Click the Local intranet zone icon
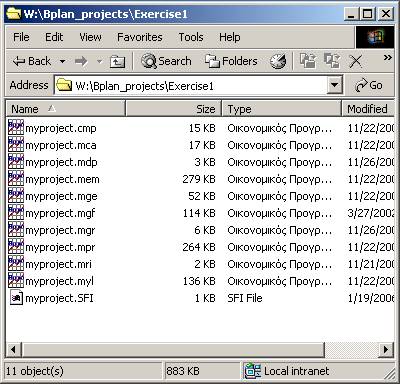The image size is (400, 384). coord(253,371)
